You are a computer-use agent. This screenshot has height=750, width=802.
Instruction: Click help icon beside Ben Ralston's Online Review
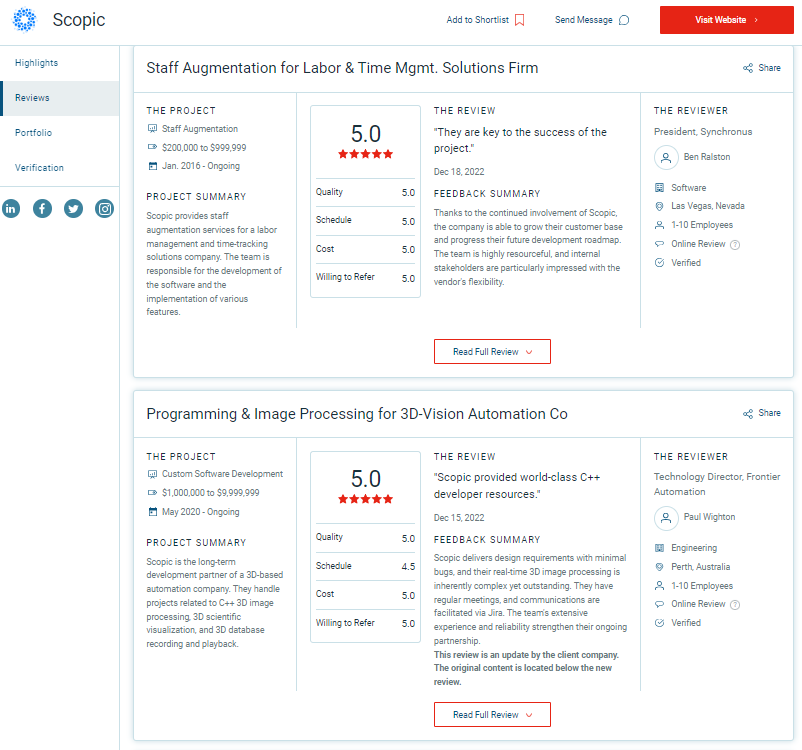(735, 245)
